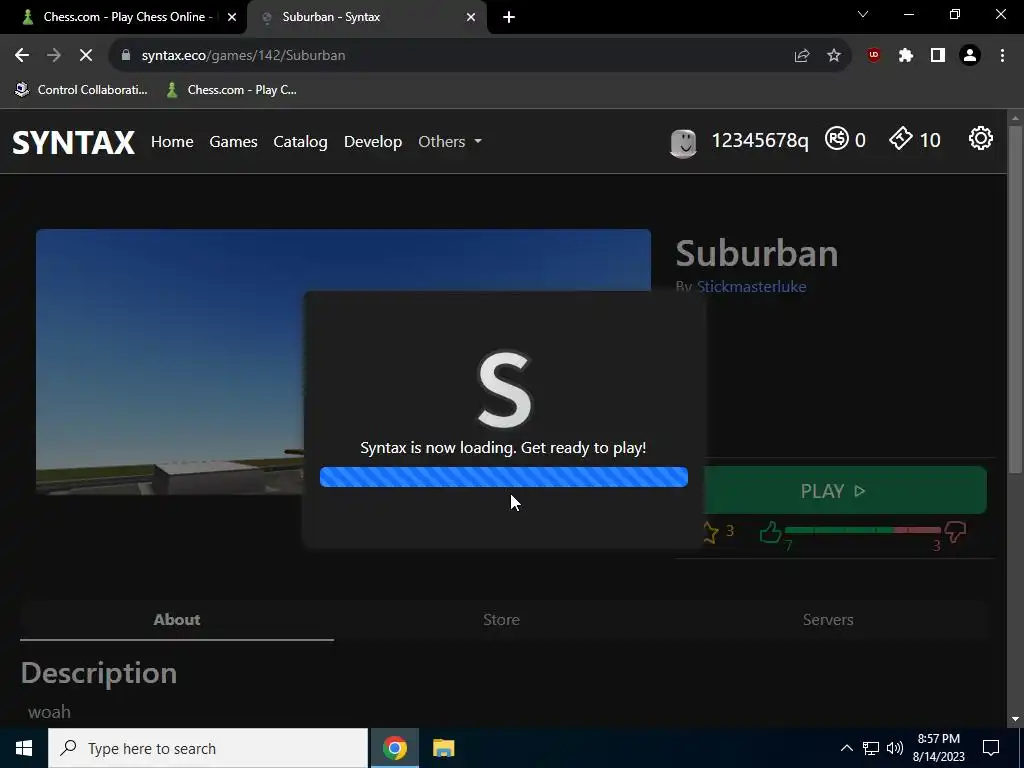
Task: Open File Explorer from taskbar
Action: point(443,748)
